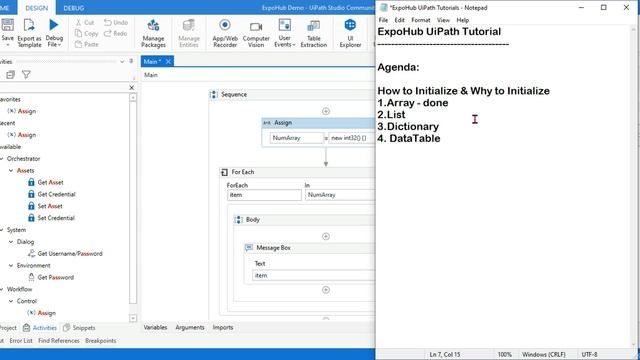Switch to the Snippets panel tab
The width and height of the screenshot is (640, 360).
pyautogui.click(x=79, y=328)
